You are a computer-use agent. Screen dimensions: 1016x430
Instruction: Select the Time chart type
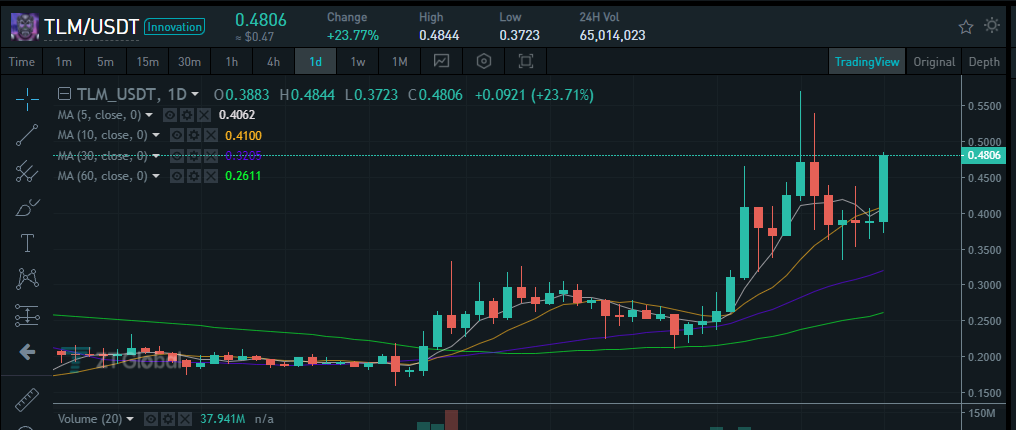(22, 62)
